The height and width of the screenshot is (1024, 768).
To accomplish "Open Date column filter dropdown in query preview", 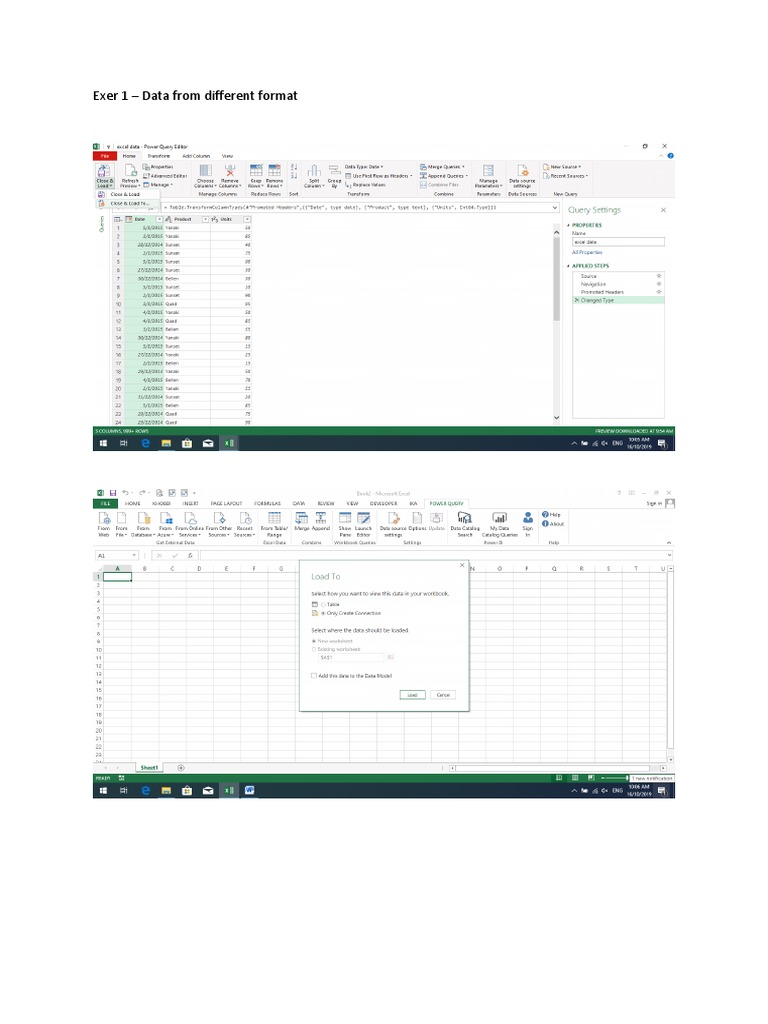I will pyautogui.click(x=159, y=219).
